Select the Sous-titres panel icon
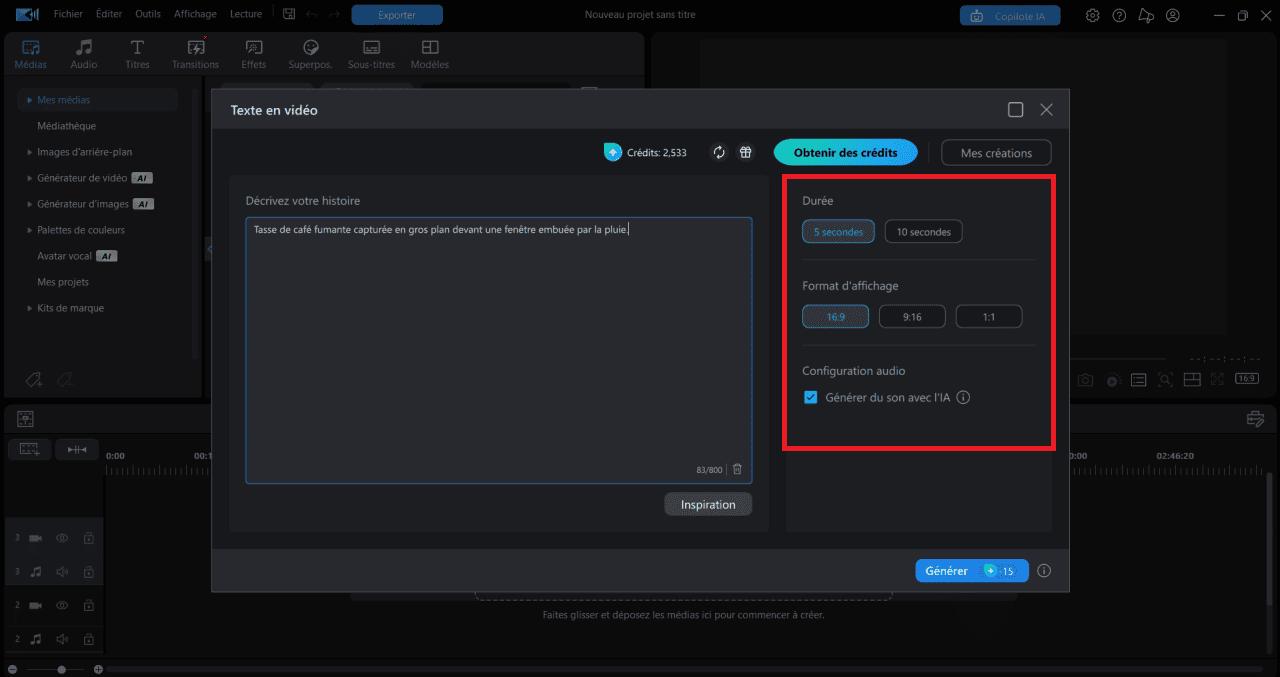This screenshot has width=1280, height=677. tap(371, 52)
